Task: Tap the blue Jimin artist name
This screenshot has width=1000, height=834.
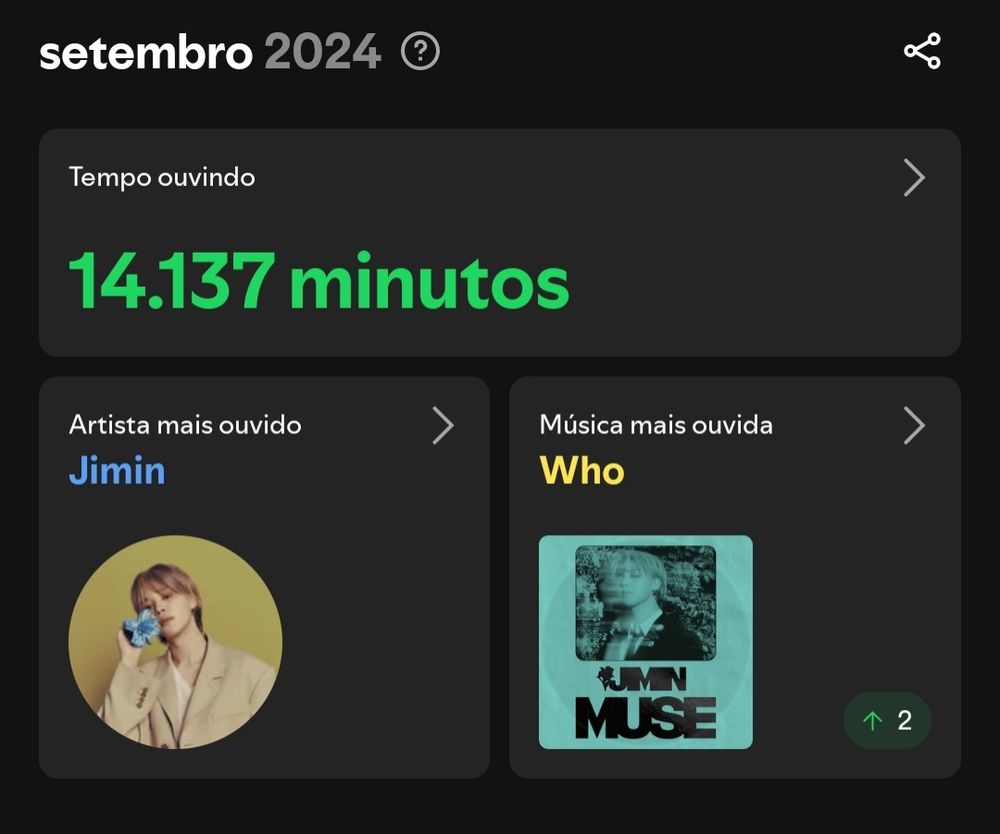Action: [x=117, y=471]
